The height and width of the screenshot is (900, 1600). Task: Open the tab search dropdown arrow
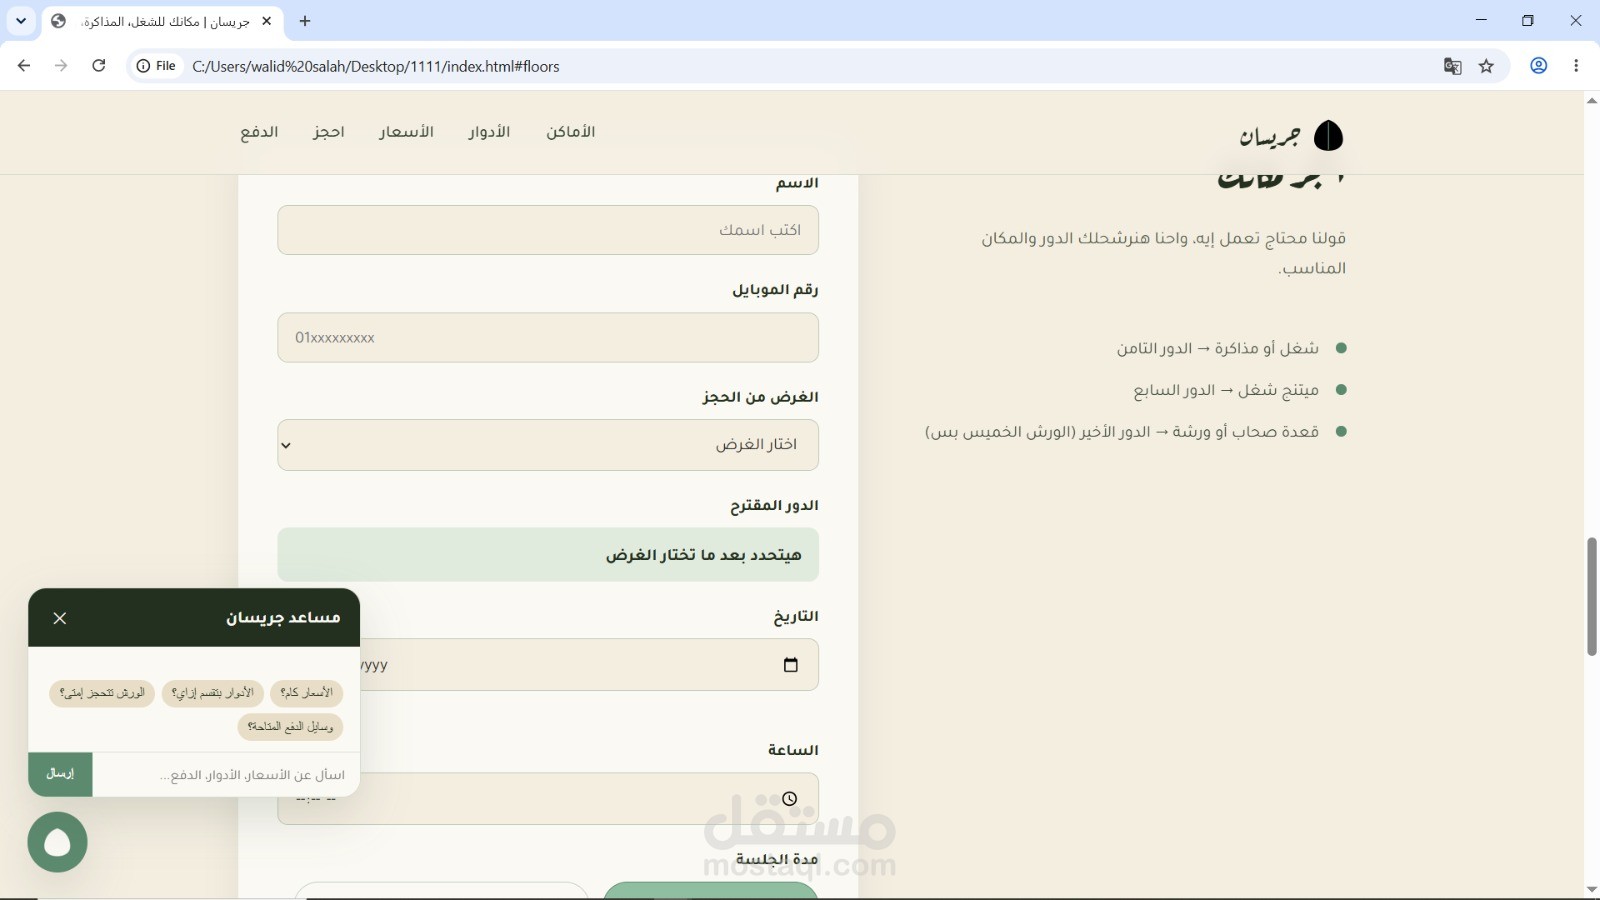pos(20,21)
